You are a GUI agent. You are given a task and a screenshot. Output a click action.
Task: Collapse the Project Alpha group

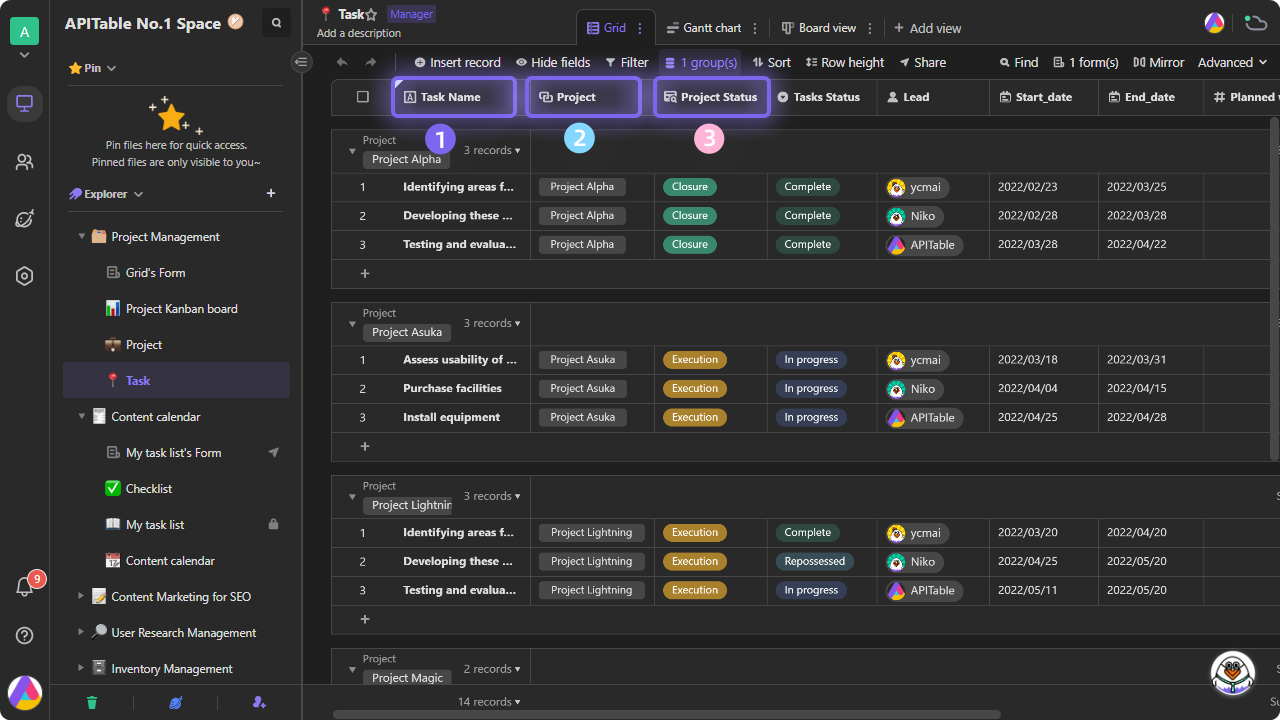(x=352, y=151)
